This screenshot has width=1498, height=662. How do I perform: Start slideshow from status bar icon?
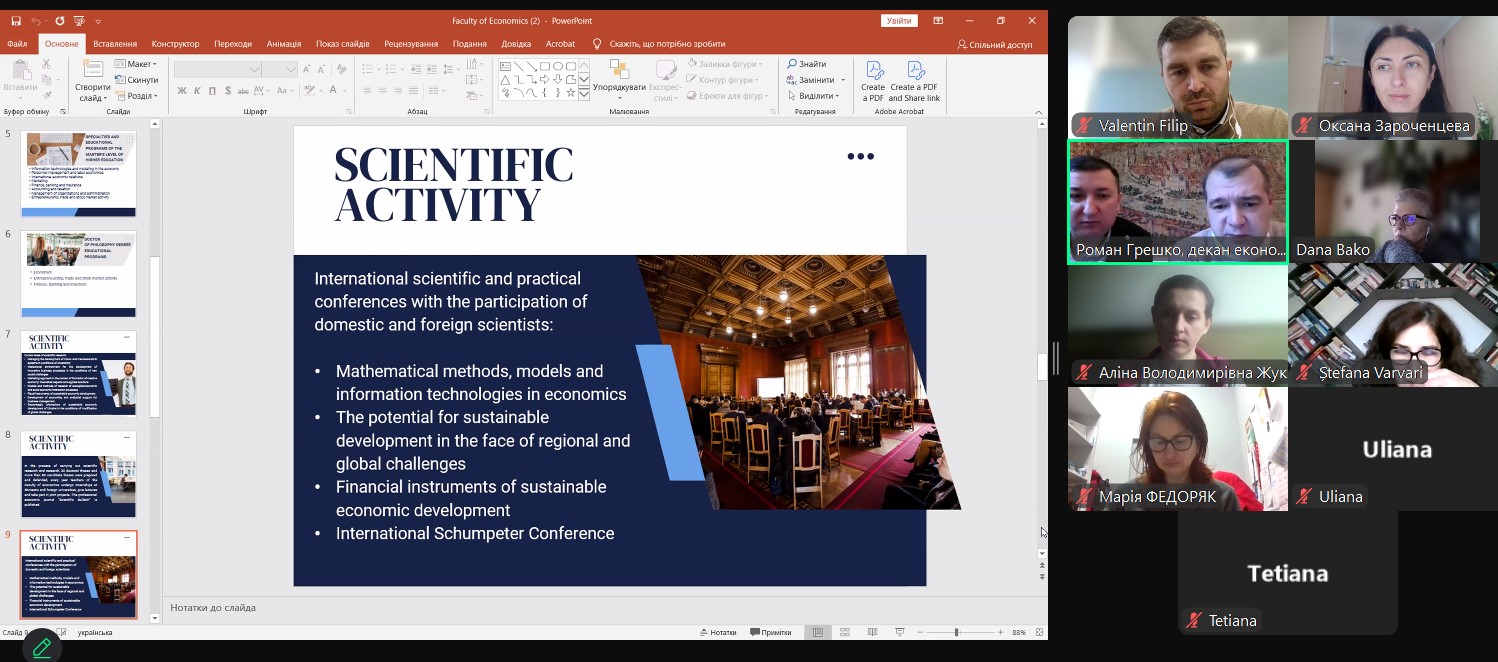pyautogui.click(x=898, y=632)
